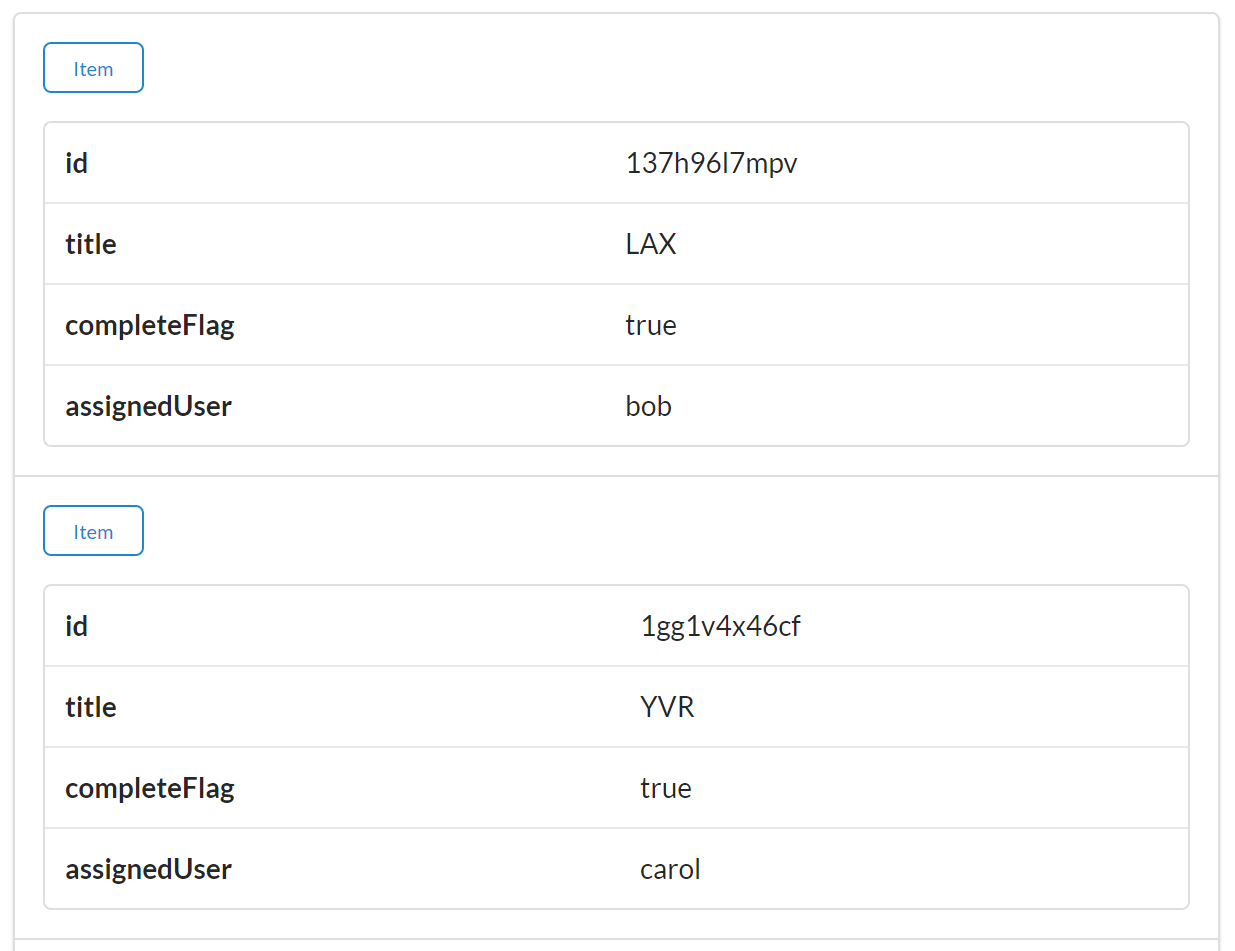Click the Item button above LAX record
This screenshot has height=951, width=1235.
point(93,68)
